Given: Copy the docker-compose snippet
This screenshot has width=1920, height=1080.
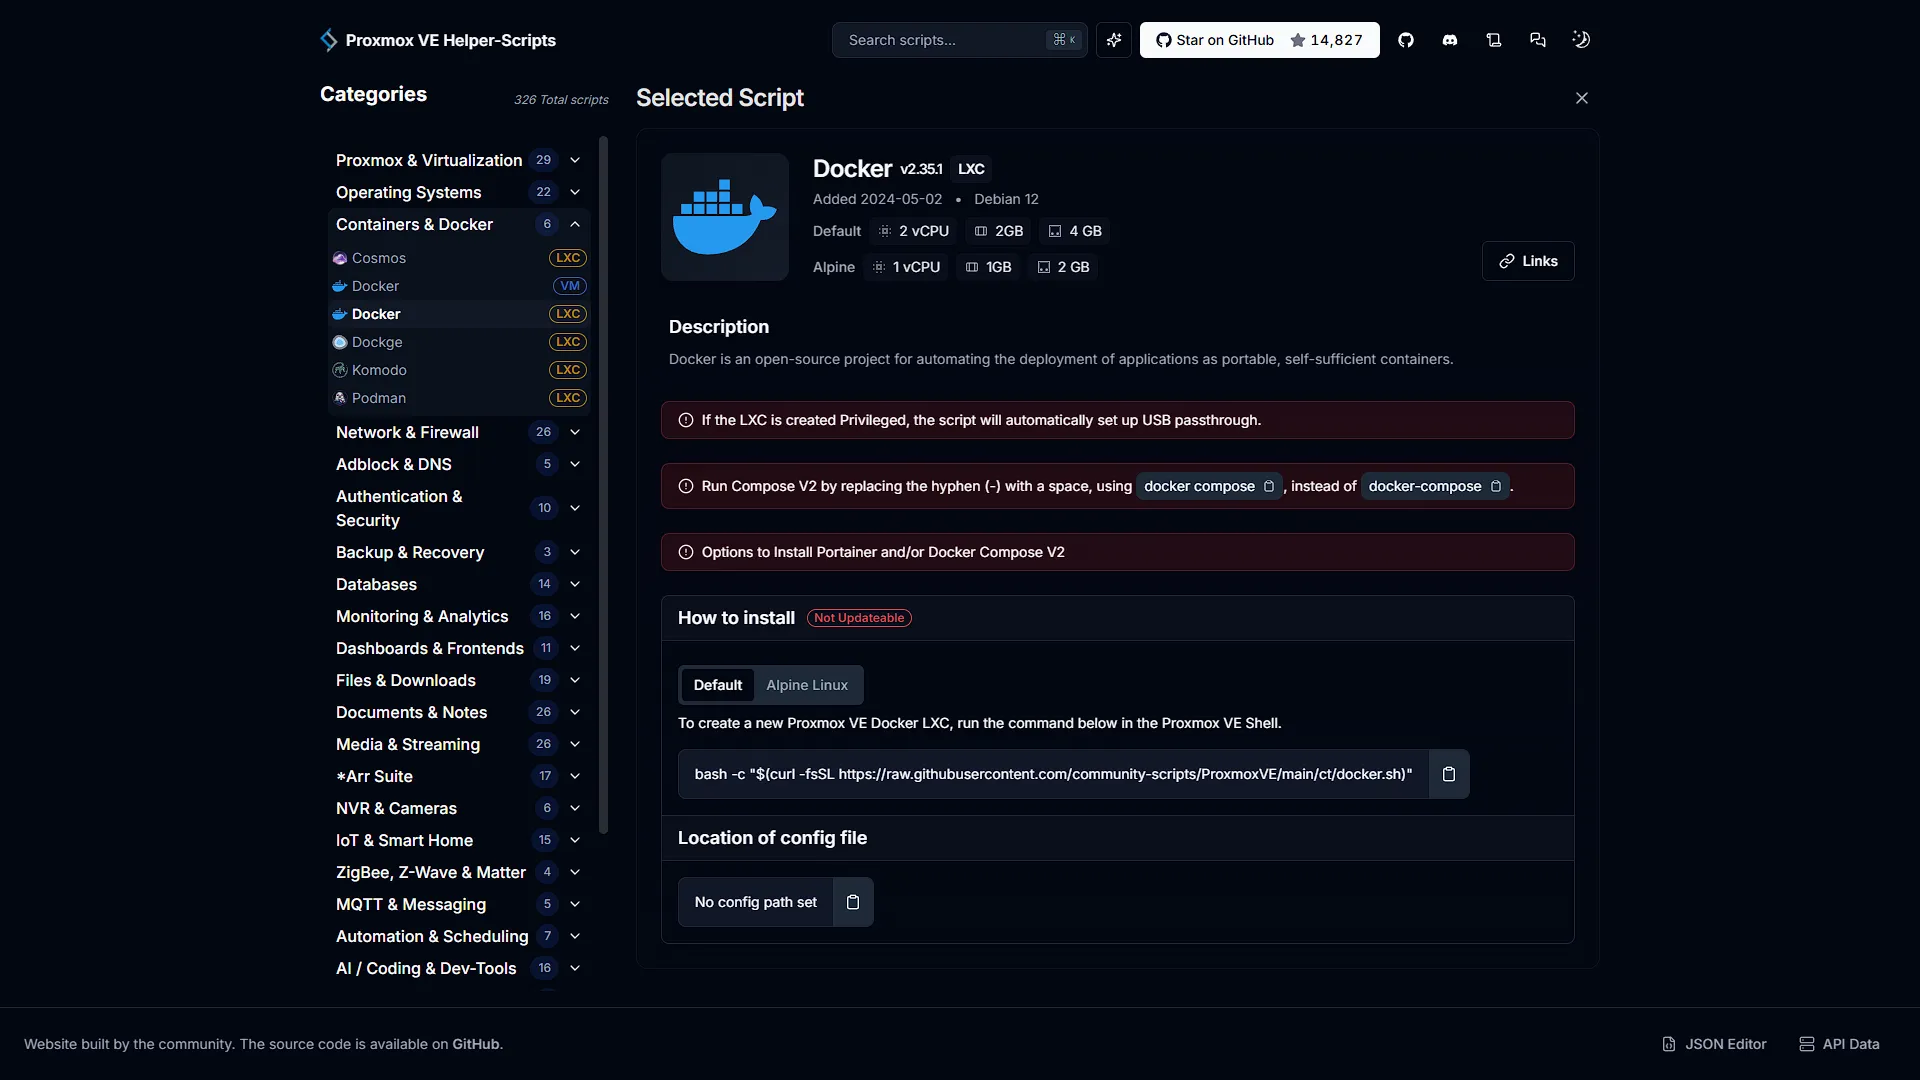Looking at the screenshot, I should 1496,486.
